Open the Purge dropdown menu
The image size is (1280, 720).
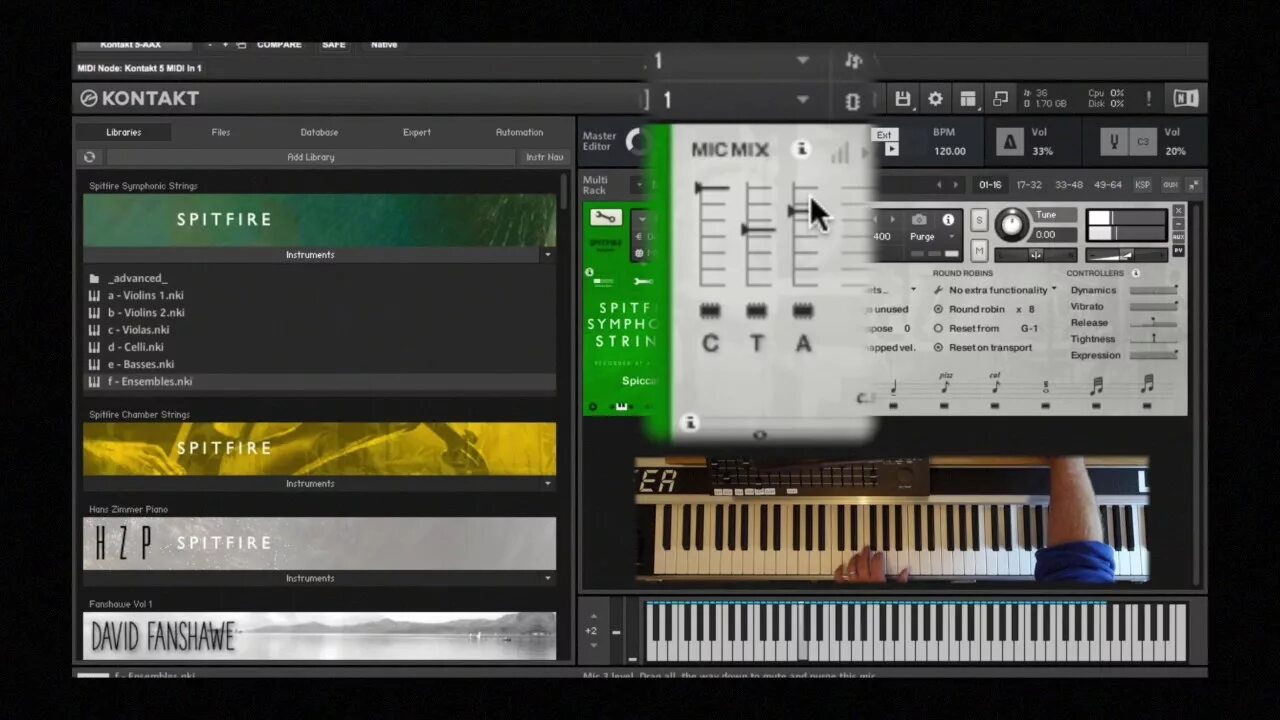[933, 237]
